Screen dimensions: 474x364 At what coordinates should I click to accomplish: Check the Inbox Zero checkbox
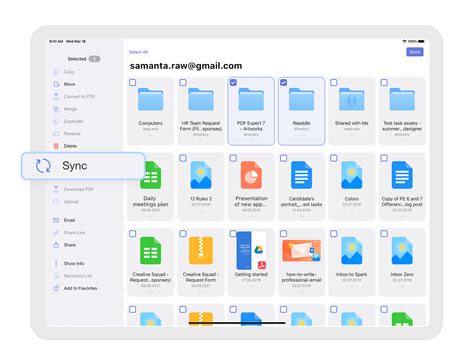tap(384, 234)
